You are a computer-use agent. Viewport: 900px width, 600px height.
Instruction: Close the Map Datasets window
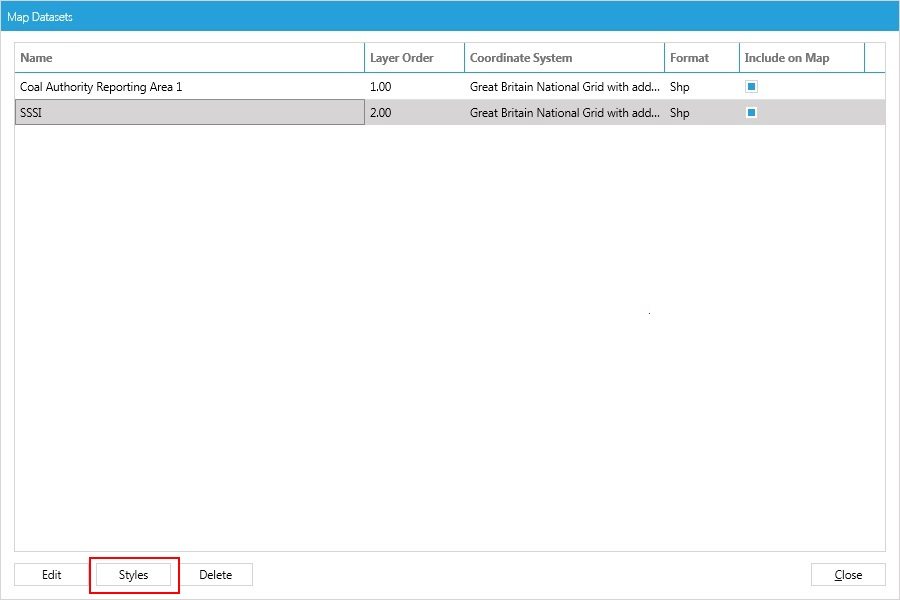847,574
